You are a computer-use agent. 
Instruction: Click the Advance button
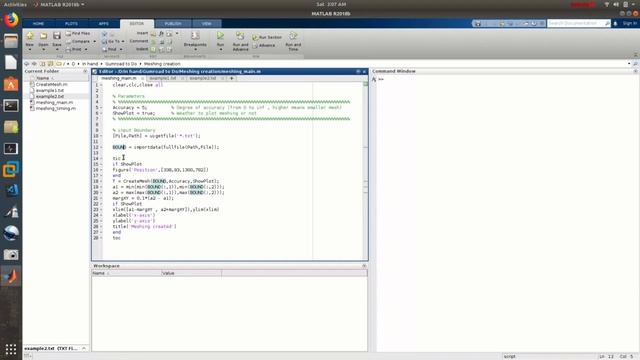tap(264, 45)
